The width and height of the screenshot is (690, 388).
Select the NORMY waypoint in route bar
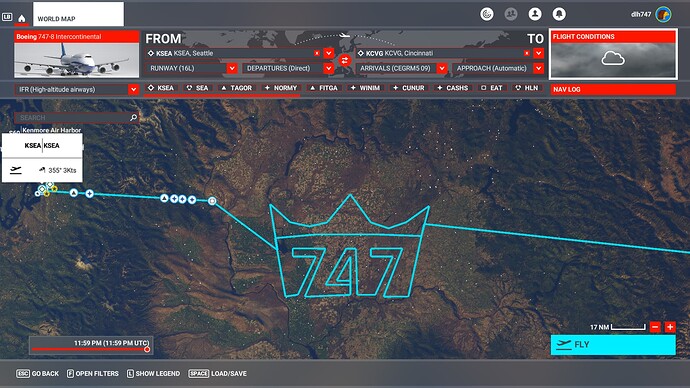(x=280, y=88)
